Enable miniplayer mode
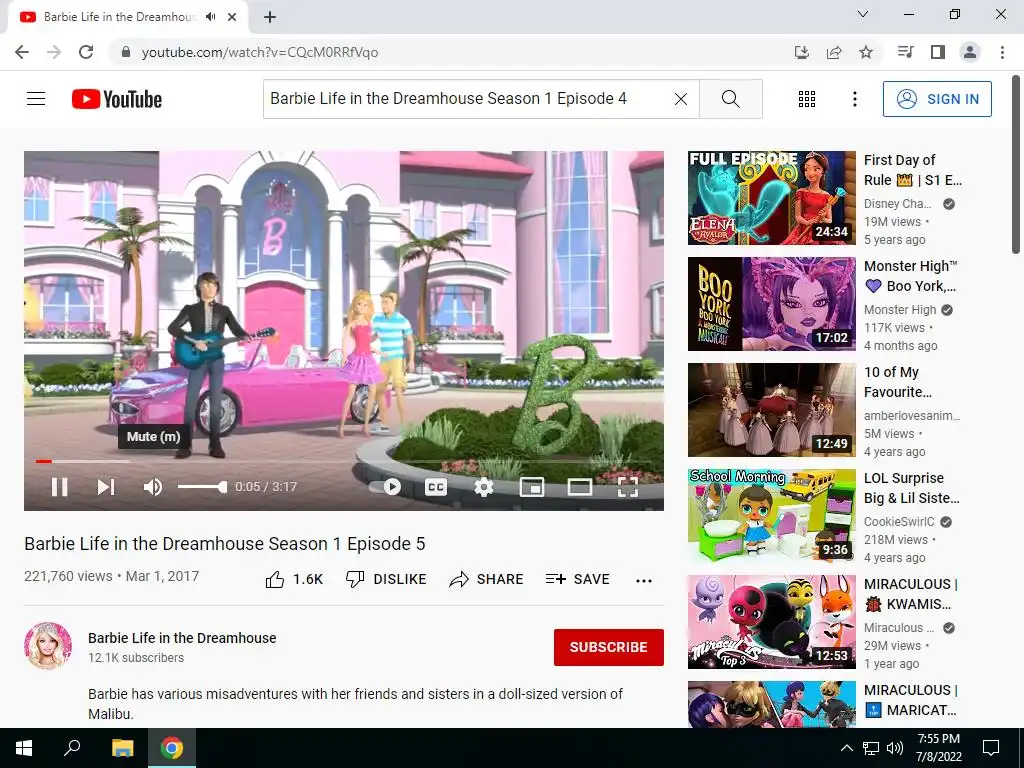This screenshot has width=1024, height=768. [532, 487]
